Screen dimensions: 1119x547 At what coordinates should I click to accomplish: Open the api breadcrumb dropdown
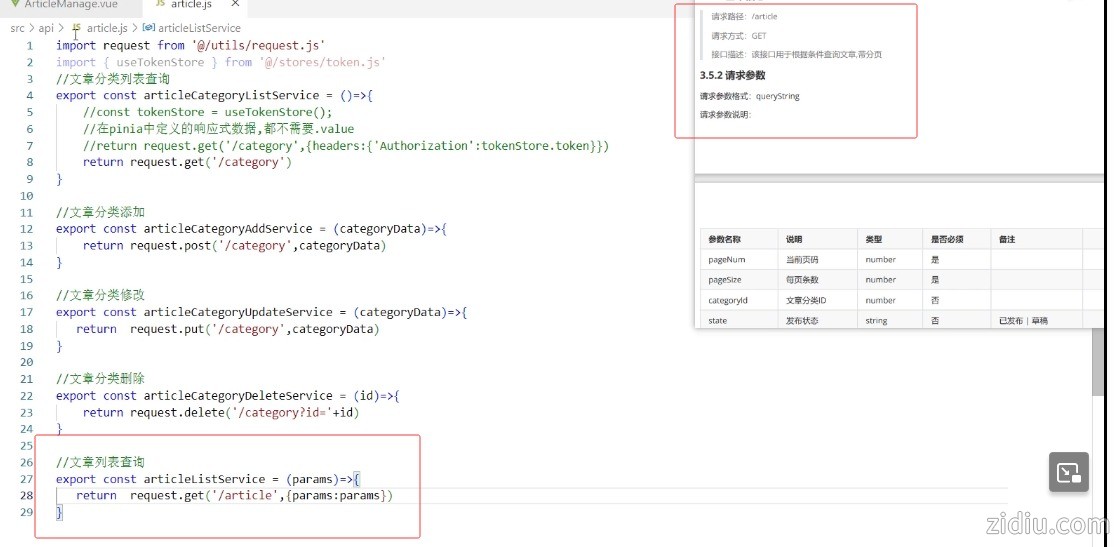46,28
